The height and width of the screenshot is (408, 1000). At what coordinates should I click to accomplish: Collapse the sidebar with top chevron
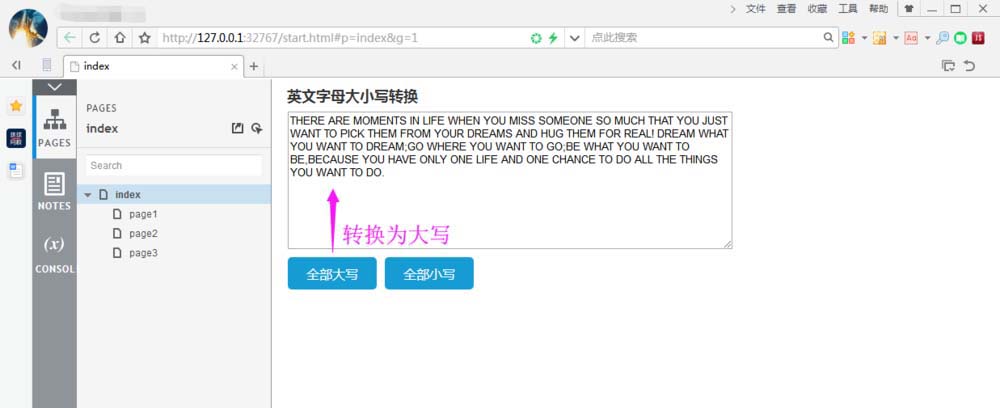(x=54, y=87)
